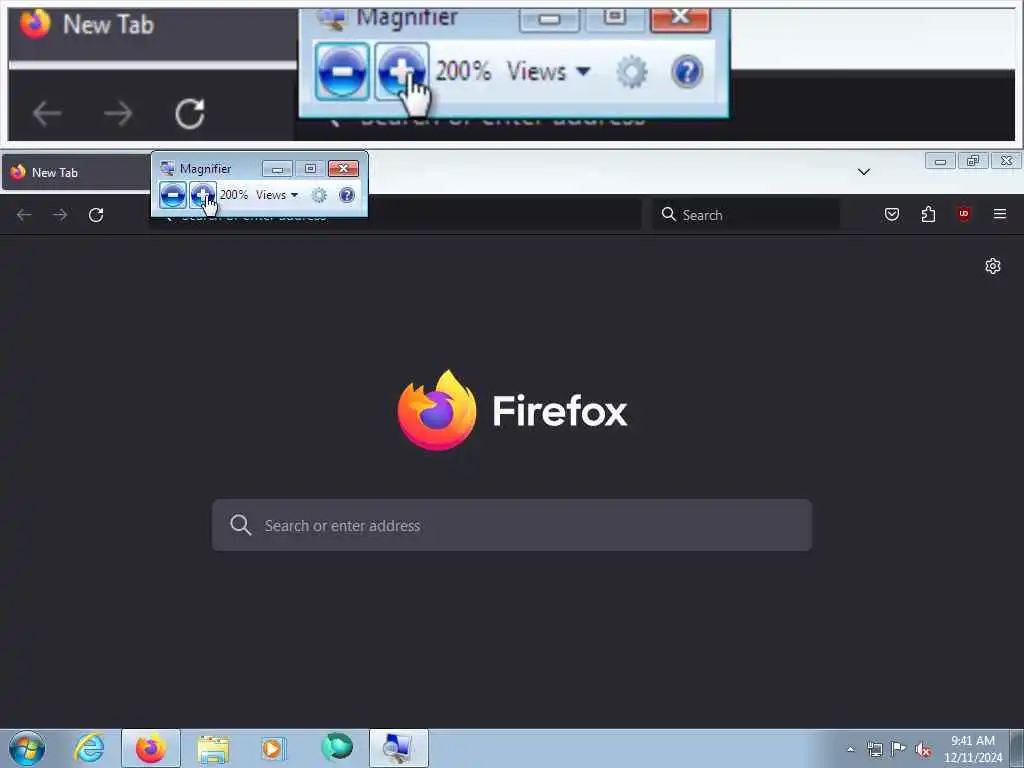Go back using Firefox back arrow
This screenshot has height=768, width=1024.
[24, 215]
